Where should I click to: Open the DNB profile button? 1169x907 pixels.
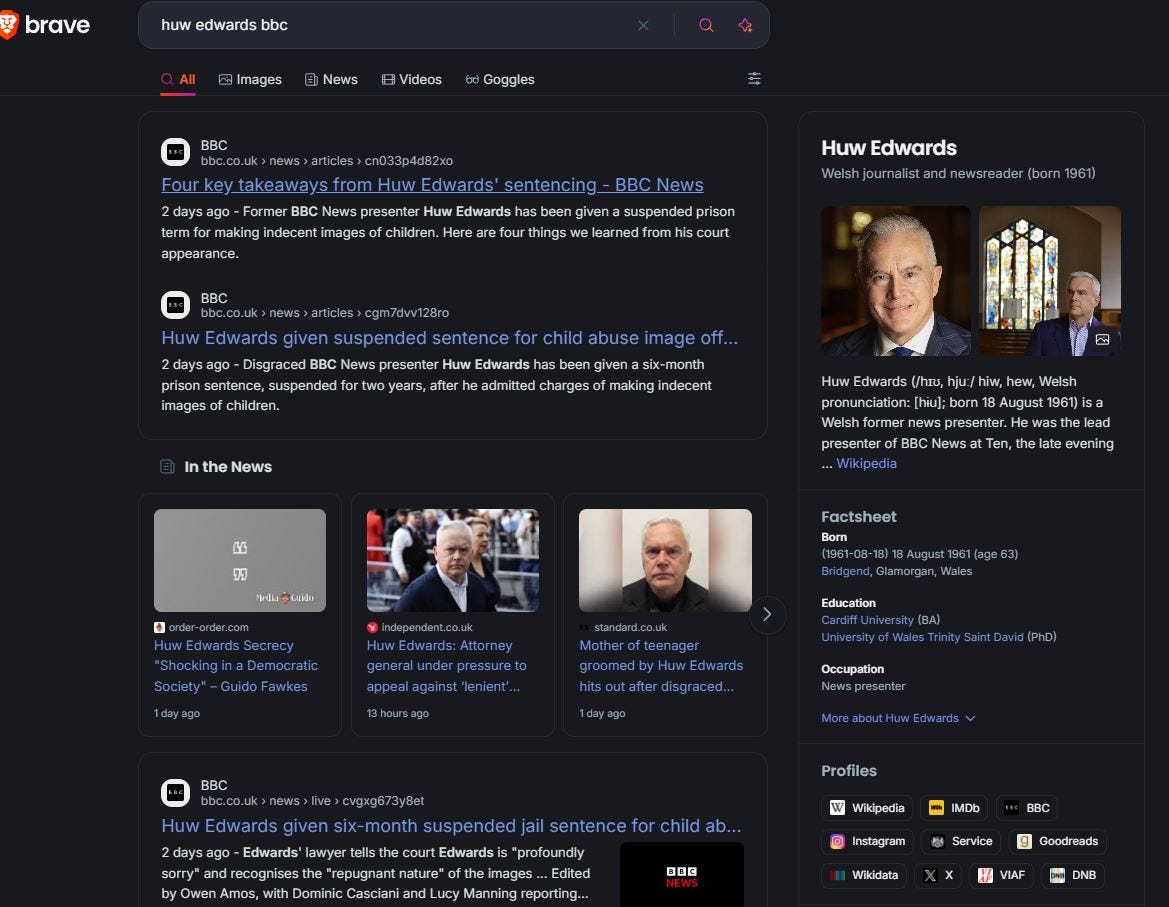(1073, 875)
